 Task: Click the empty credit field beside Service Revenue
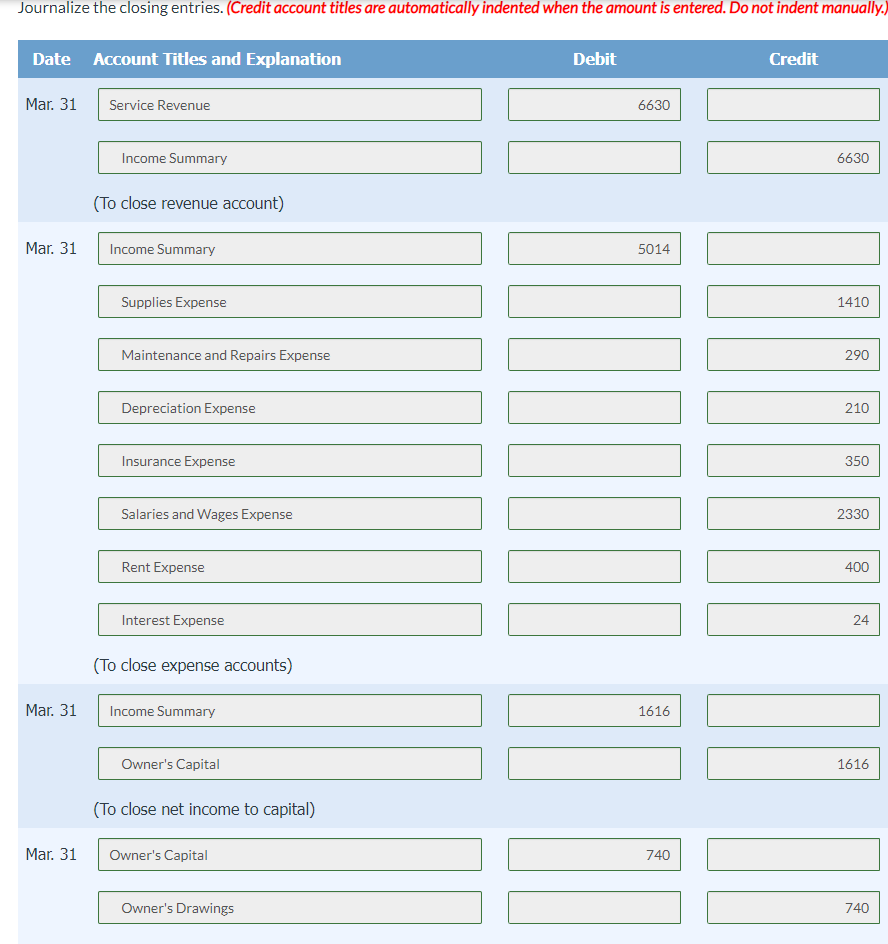(x=793, y=104)
